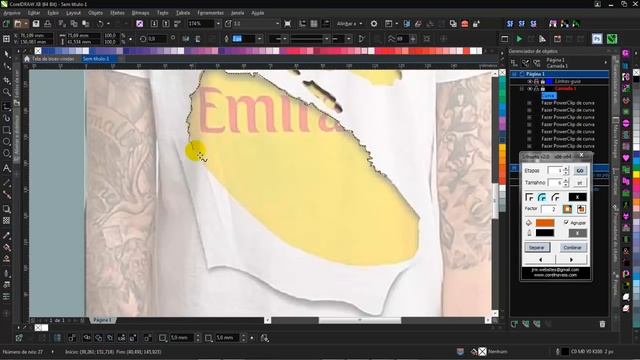
Task: Click the Undo arrow icon
Action: pos(100,24)
